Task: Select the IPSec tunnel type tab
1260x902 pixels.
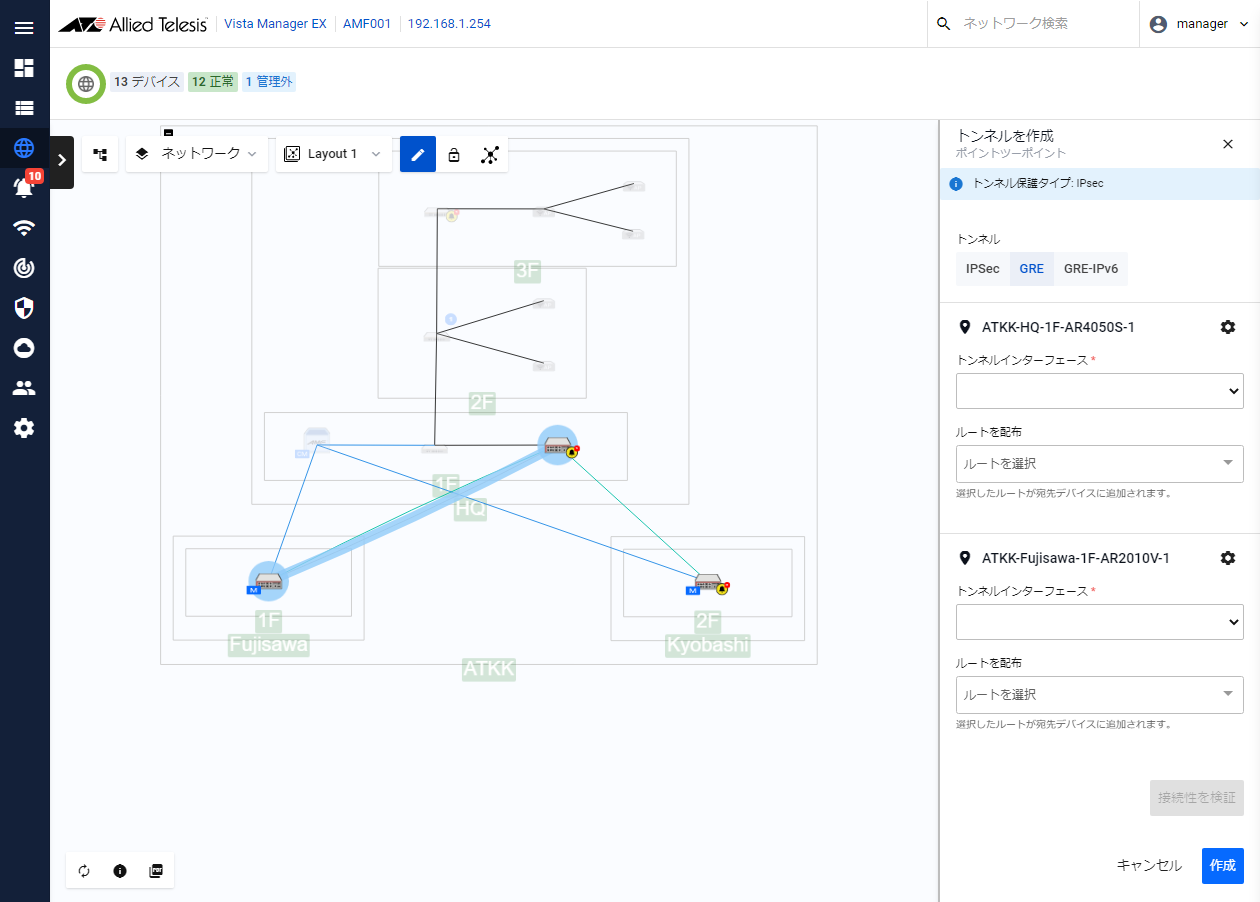Action: pyautogui.click(x=982, y=269)
